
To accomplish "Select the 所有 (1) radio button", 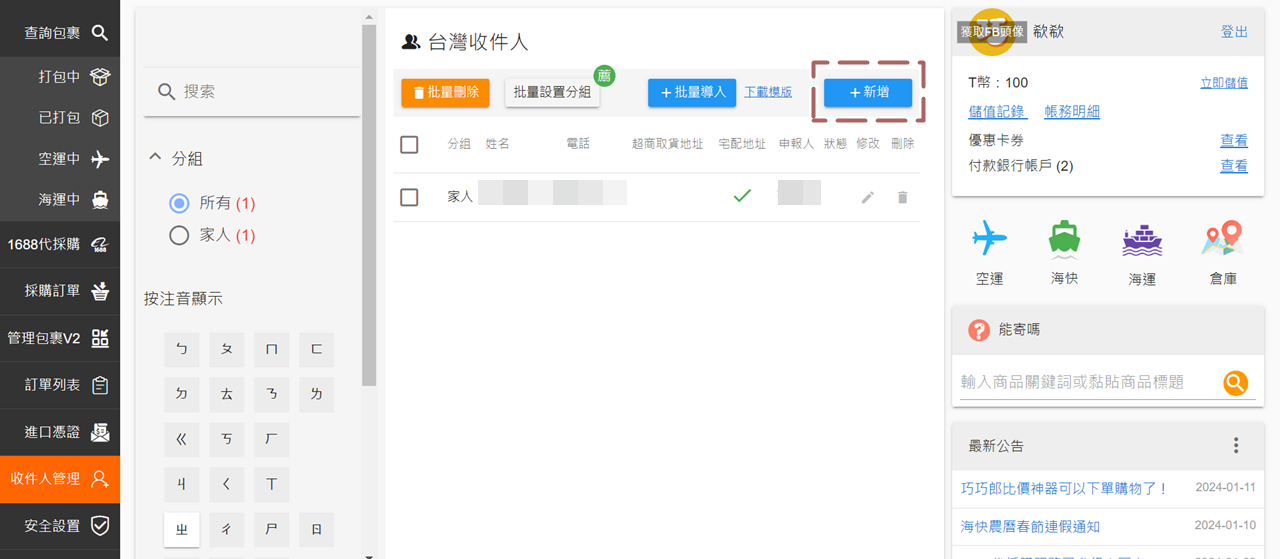I will pos(179,203).
